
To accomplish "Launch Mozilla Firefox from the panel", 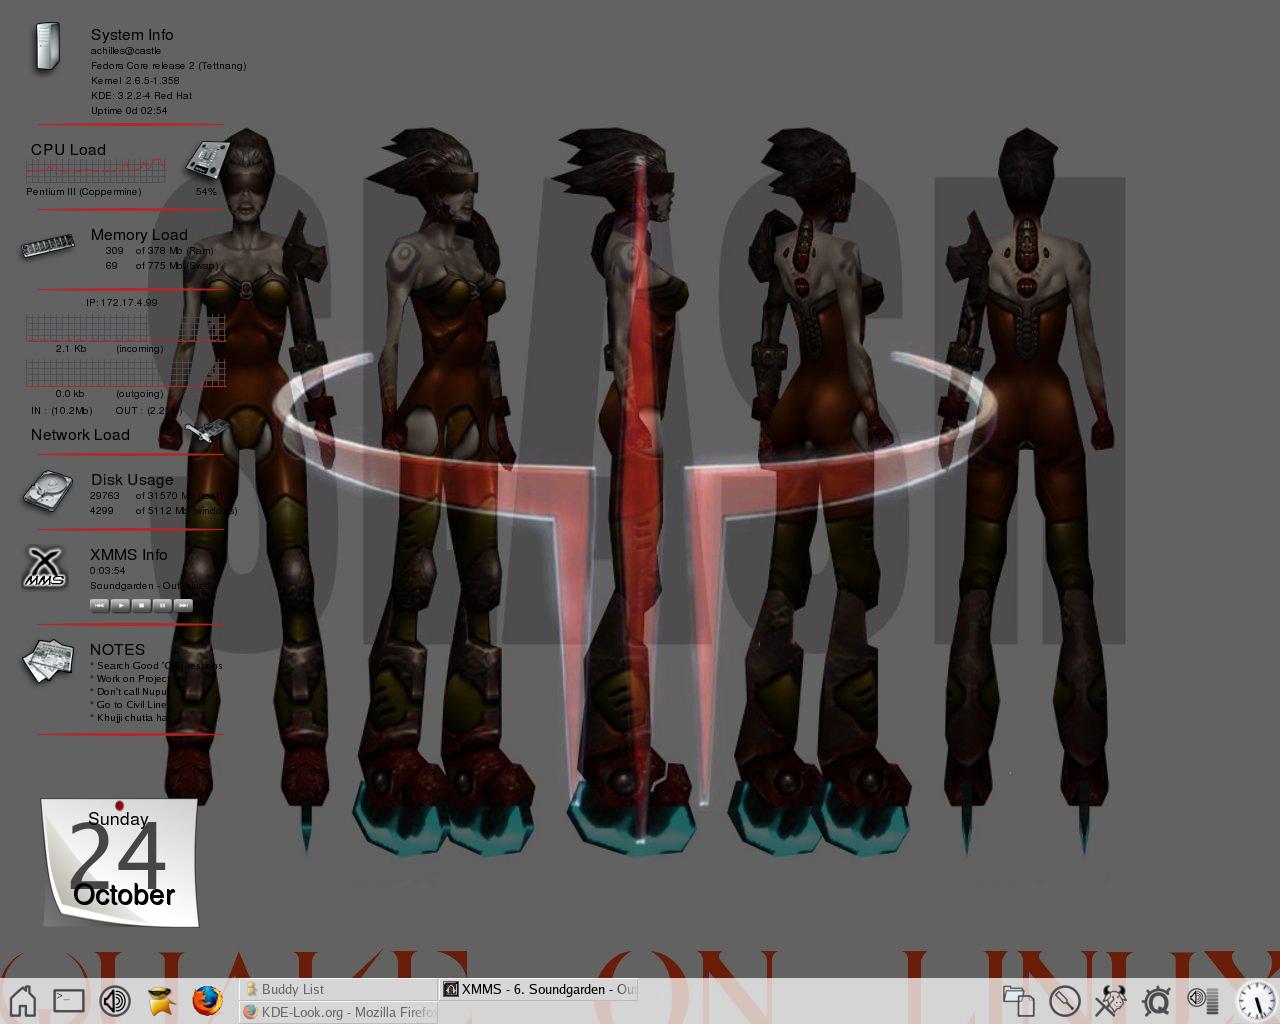I will (x=207, y=1000).
